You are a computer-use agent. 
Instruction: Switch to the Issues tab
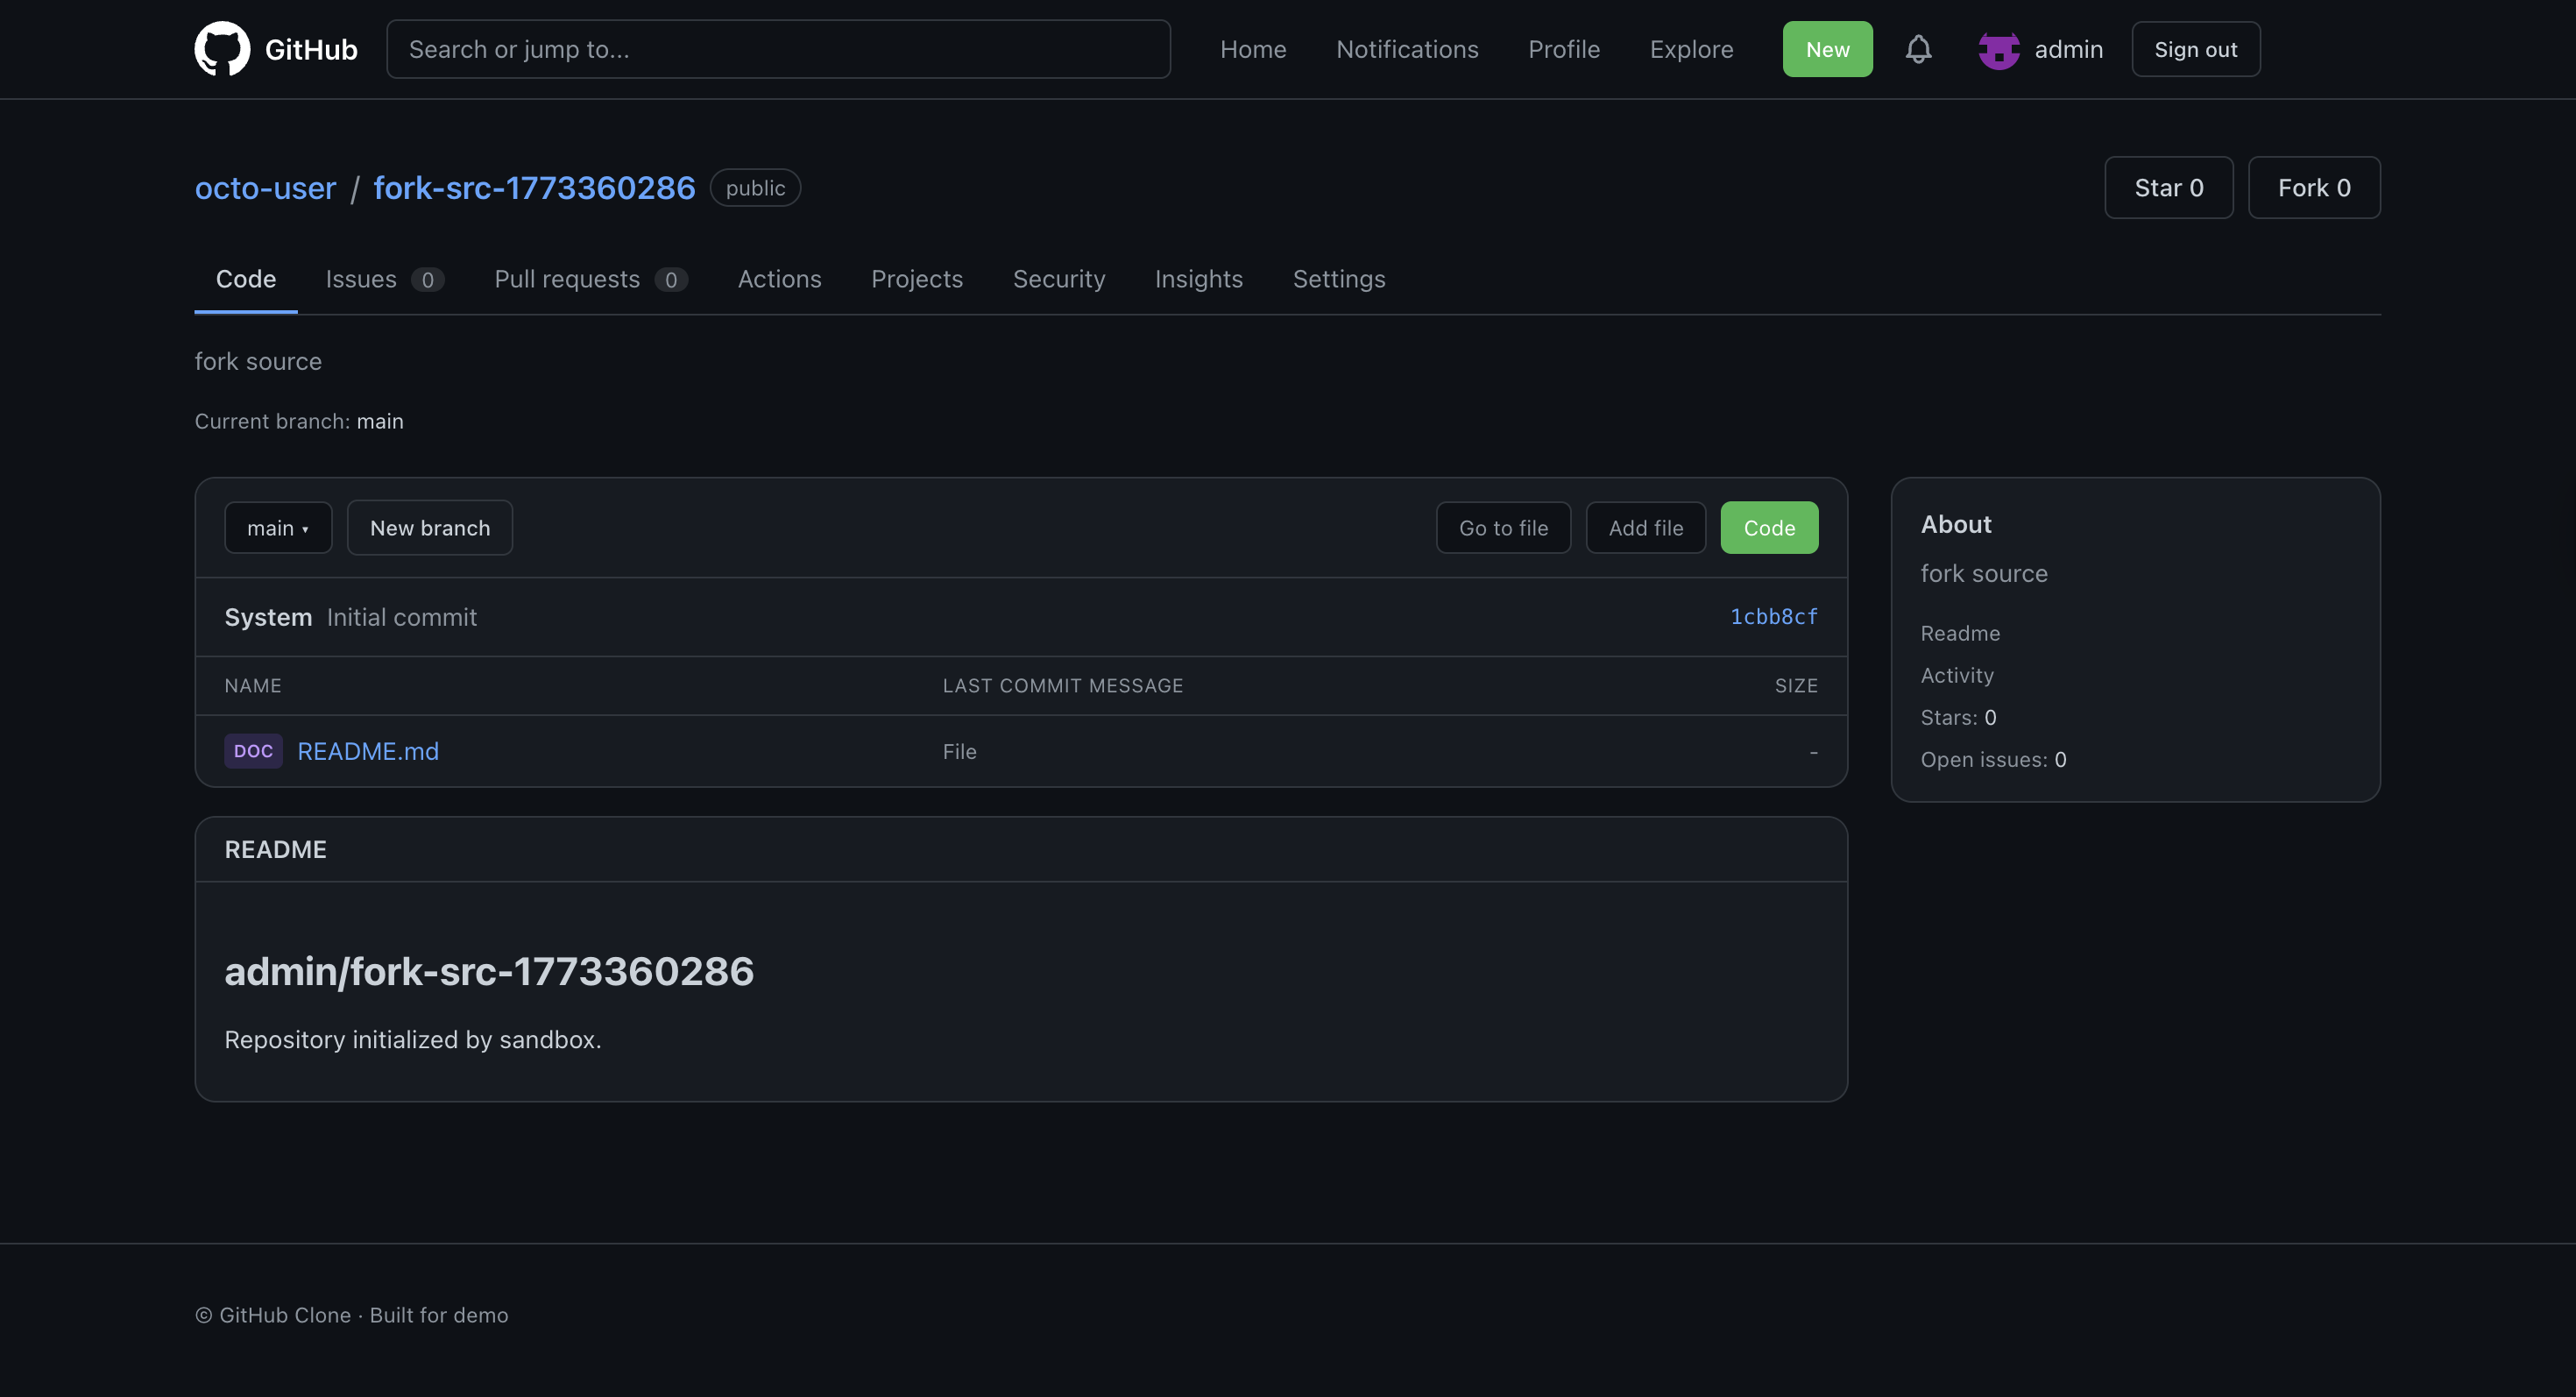(x=384, y=279)
